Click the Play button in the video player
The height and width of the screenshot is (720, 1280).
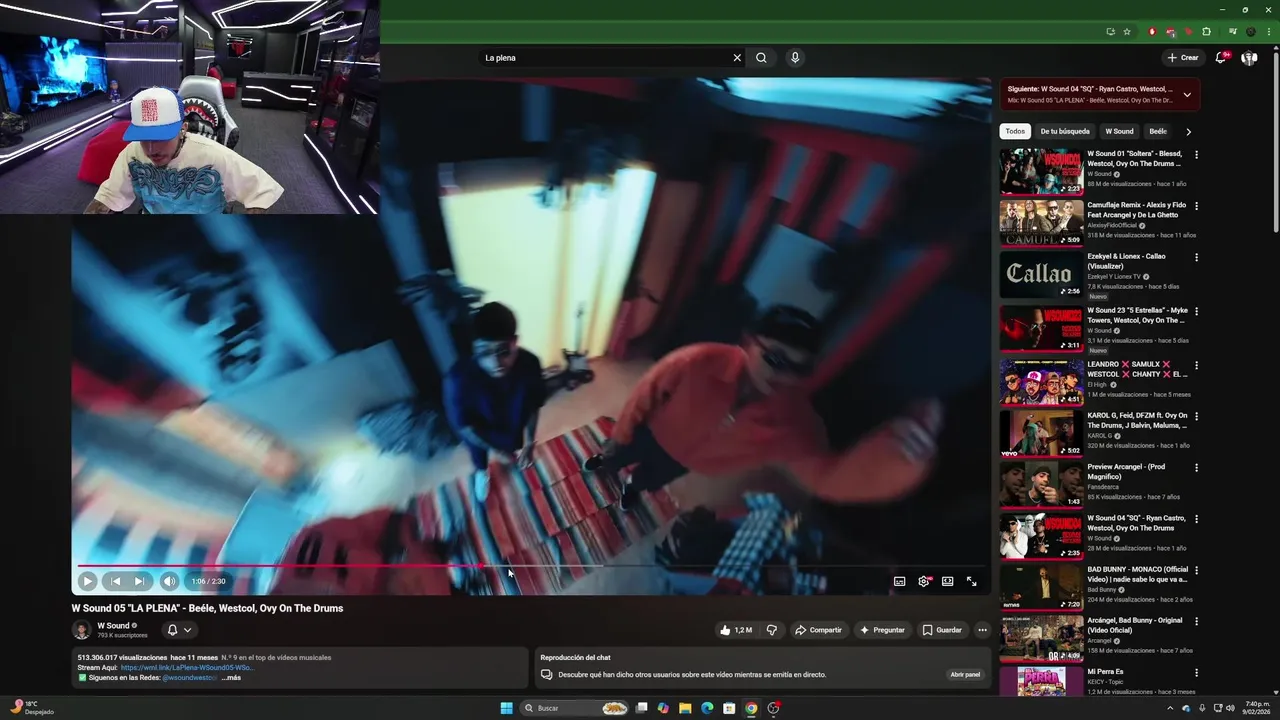tap(87, 581)
